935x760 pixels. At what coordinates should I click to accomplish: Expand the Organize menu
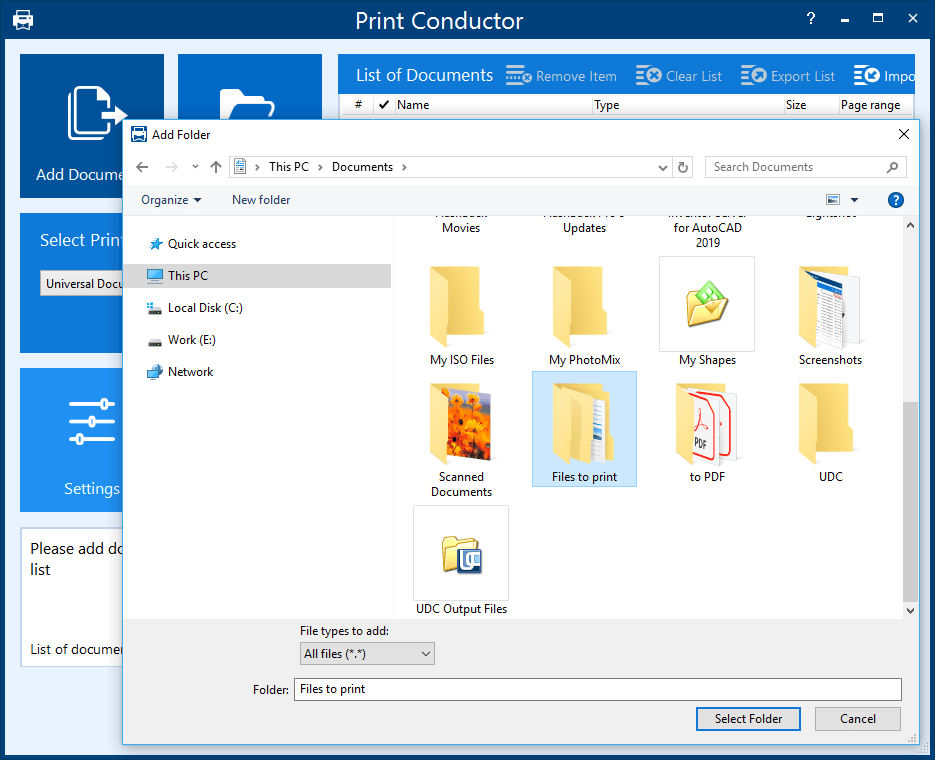[x=169, y=200]
